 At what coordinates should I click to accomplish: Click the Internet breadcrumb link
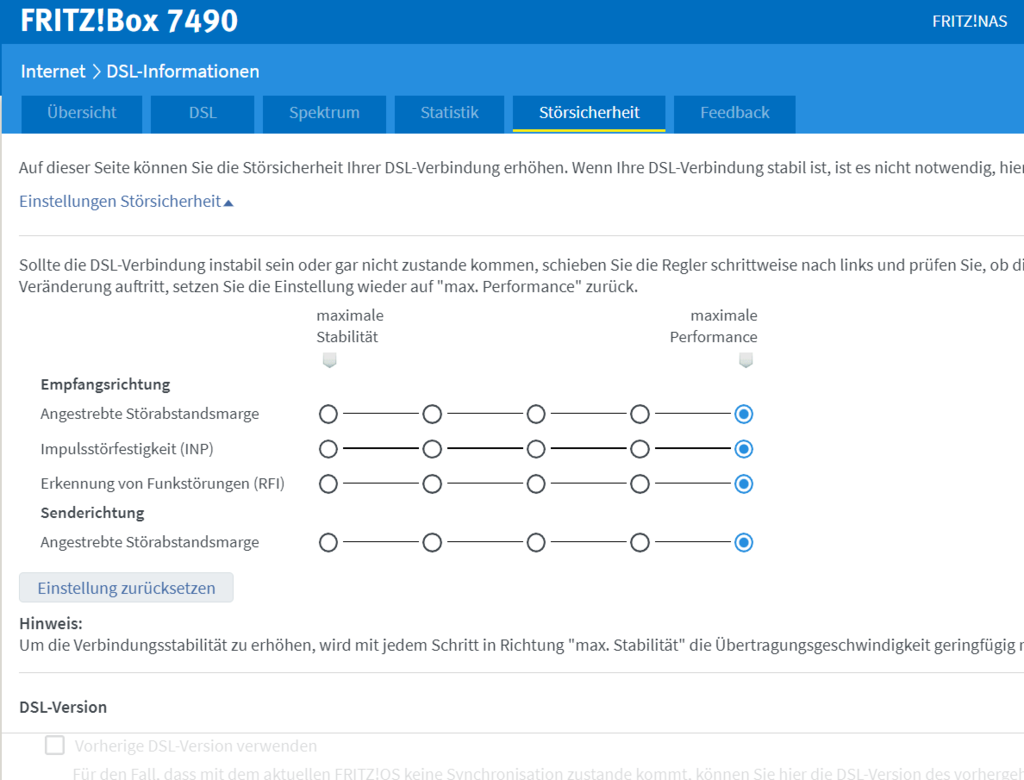[53, 71]
